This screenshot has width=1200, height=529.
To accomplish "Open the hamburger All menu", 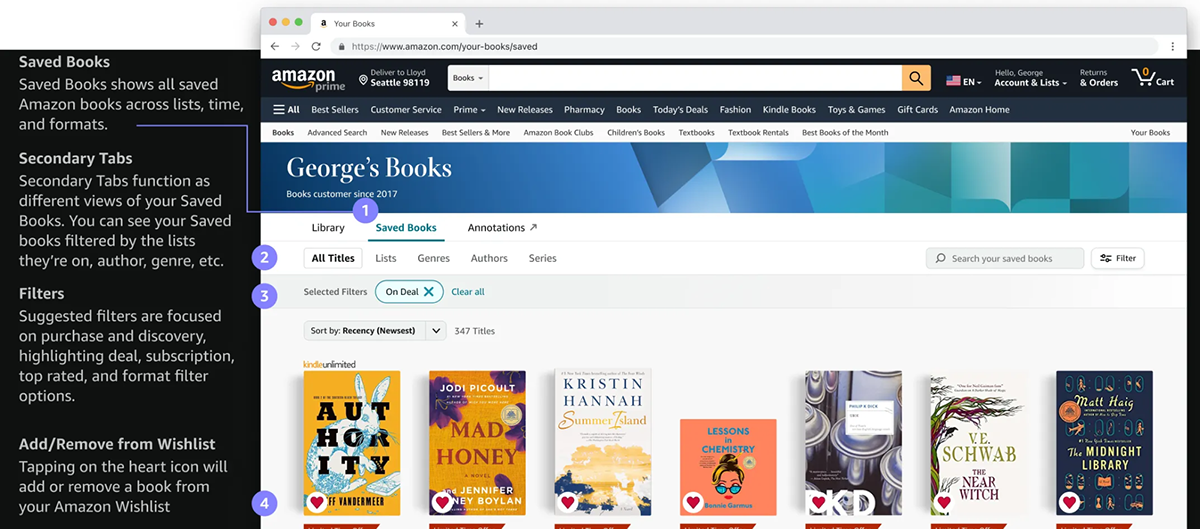I will (286, 110).
